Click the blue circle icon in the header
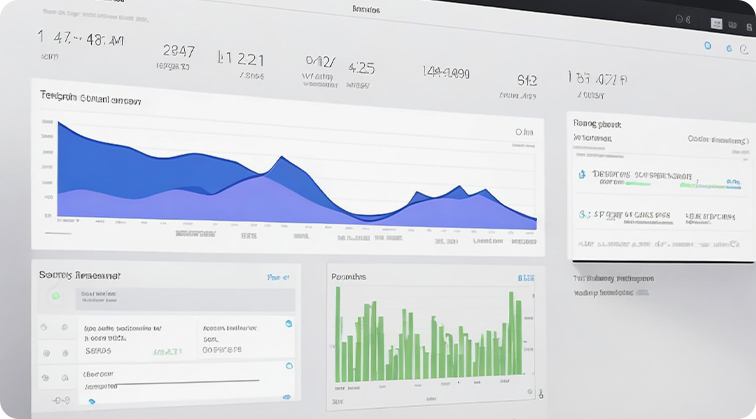This screenshot has width=756, height=419. coord(707,46)
